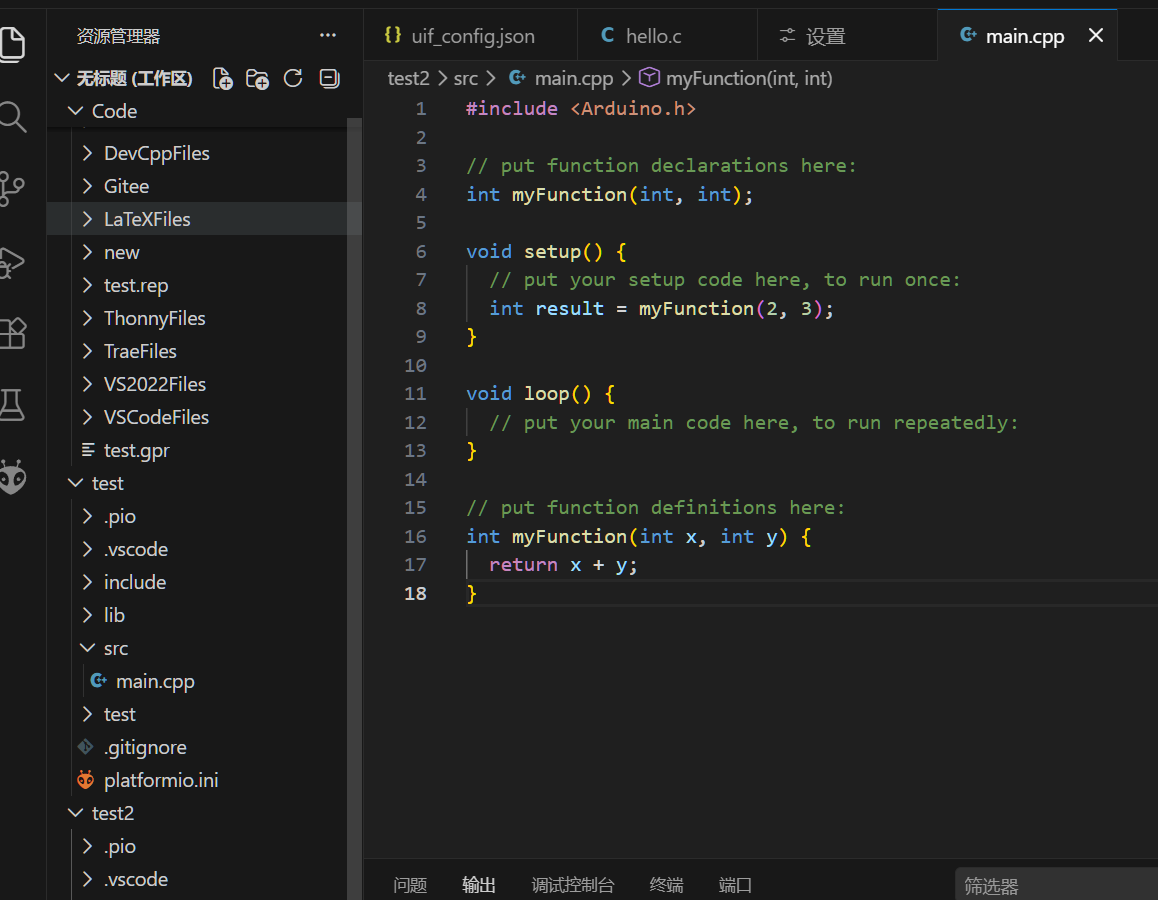
Task: Expand the DevCppFiles folder
Action: (x=87, y=153)
